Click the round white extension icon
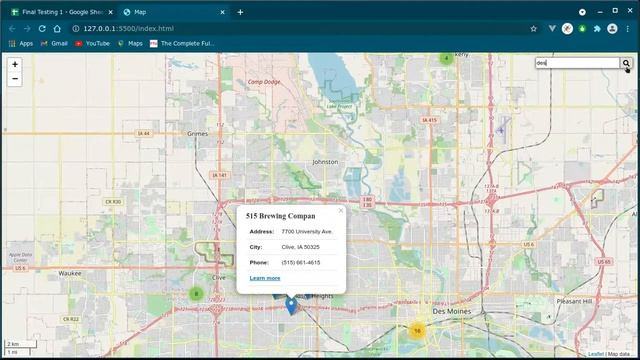Screen dimensions: 640x360 point(567,29)
